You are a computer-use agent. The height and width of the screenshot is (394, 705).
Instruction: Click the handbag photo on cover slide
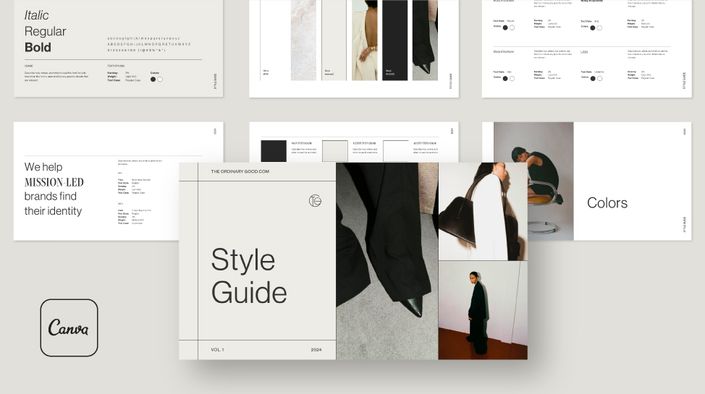click(x=483, y=211)
